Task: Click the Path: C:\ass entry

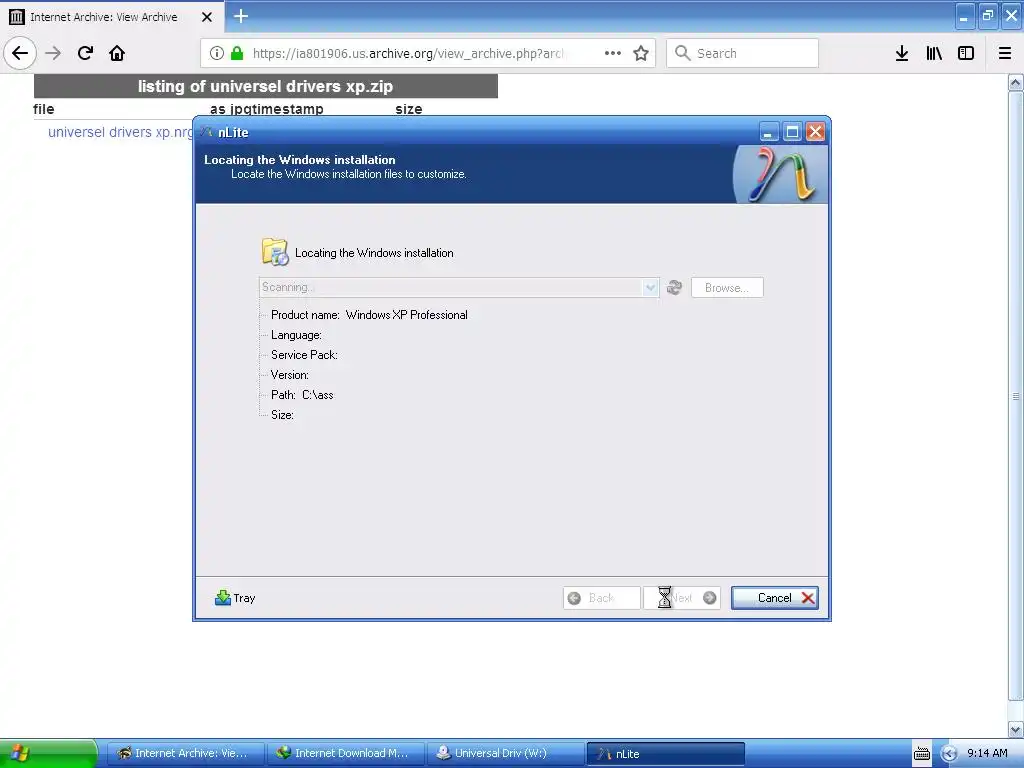Action: 302,394
